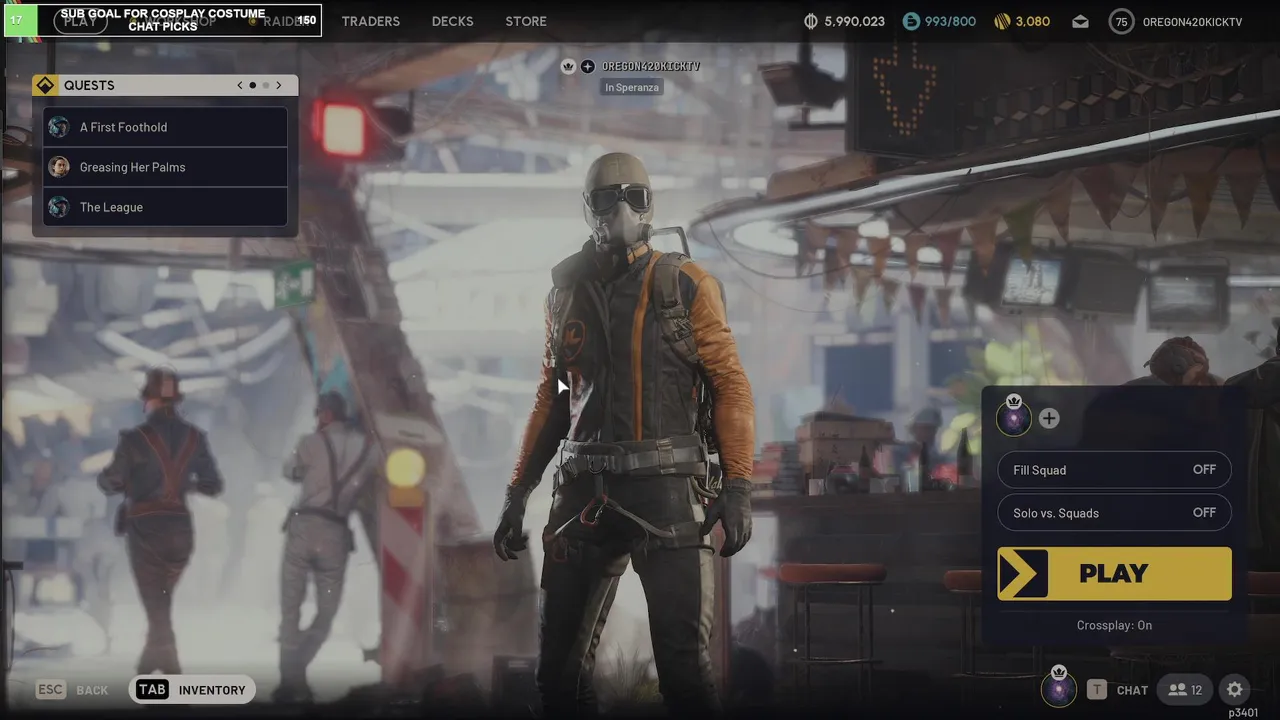Click the In Speranza status label
The height and width of the screenshot is (720, 1280).
(632, 87)
